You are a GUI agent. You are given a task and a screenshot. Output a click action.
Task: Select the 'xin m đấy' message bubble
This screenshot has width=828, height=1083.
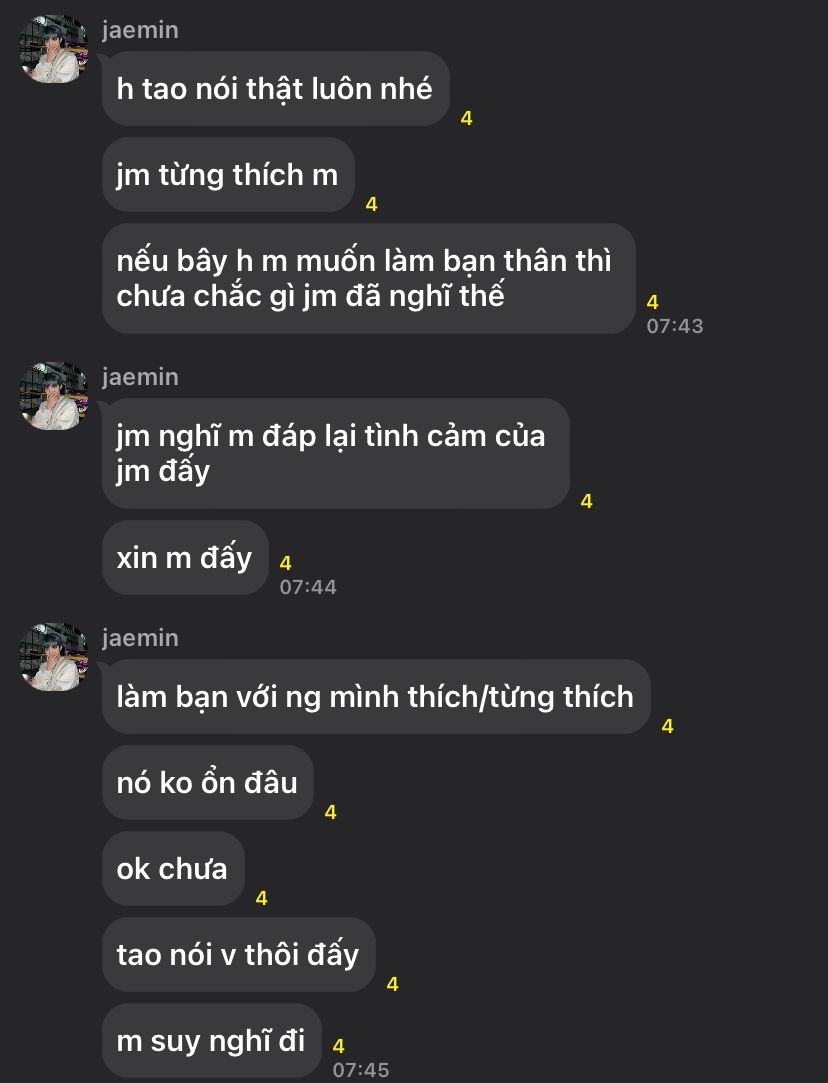tap(185, 557)
